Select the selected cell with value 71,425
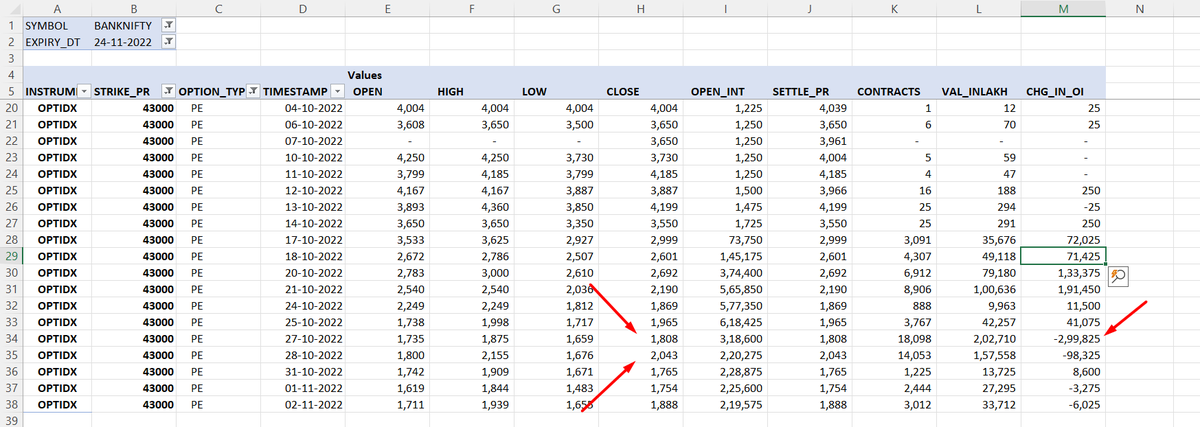 1063,257
